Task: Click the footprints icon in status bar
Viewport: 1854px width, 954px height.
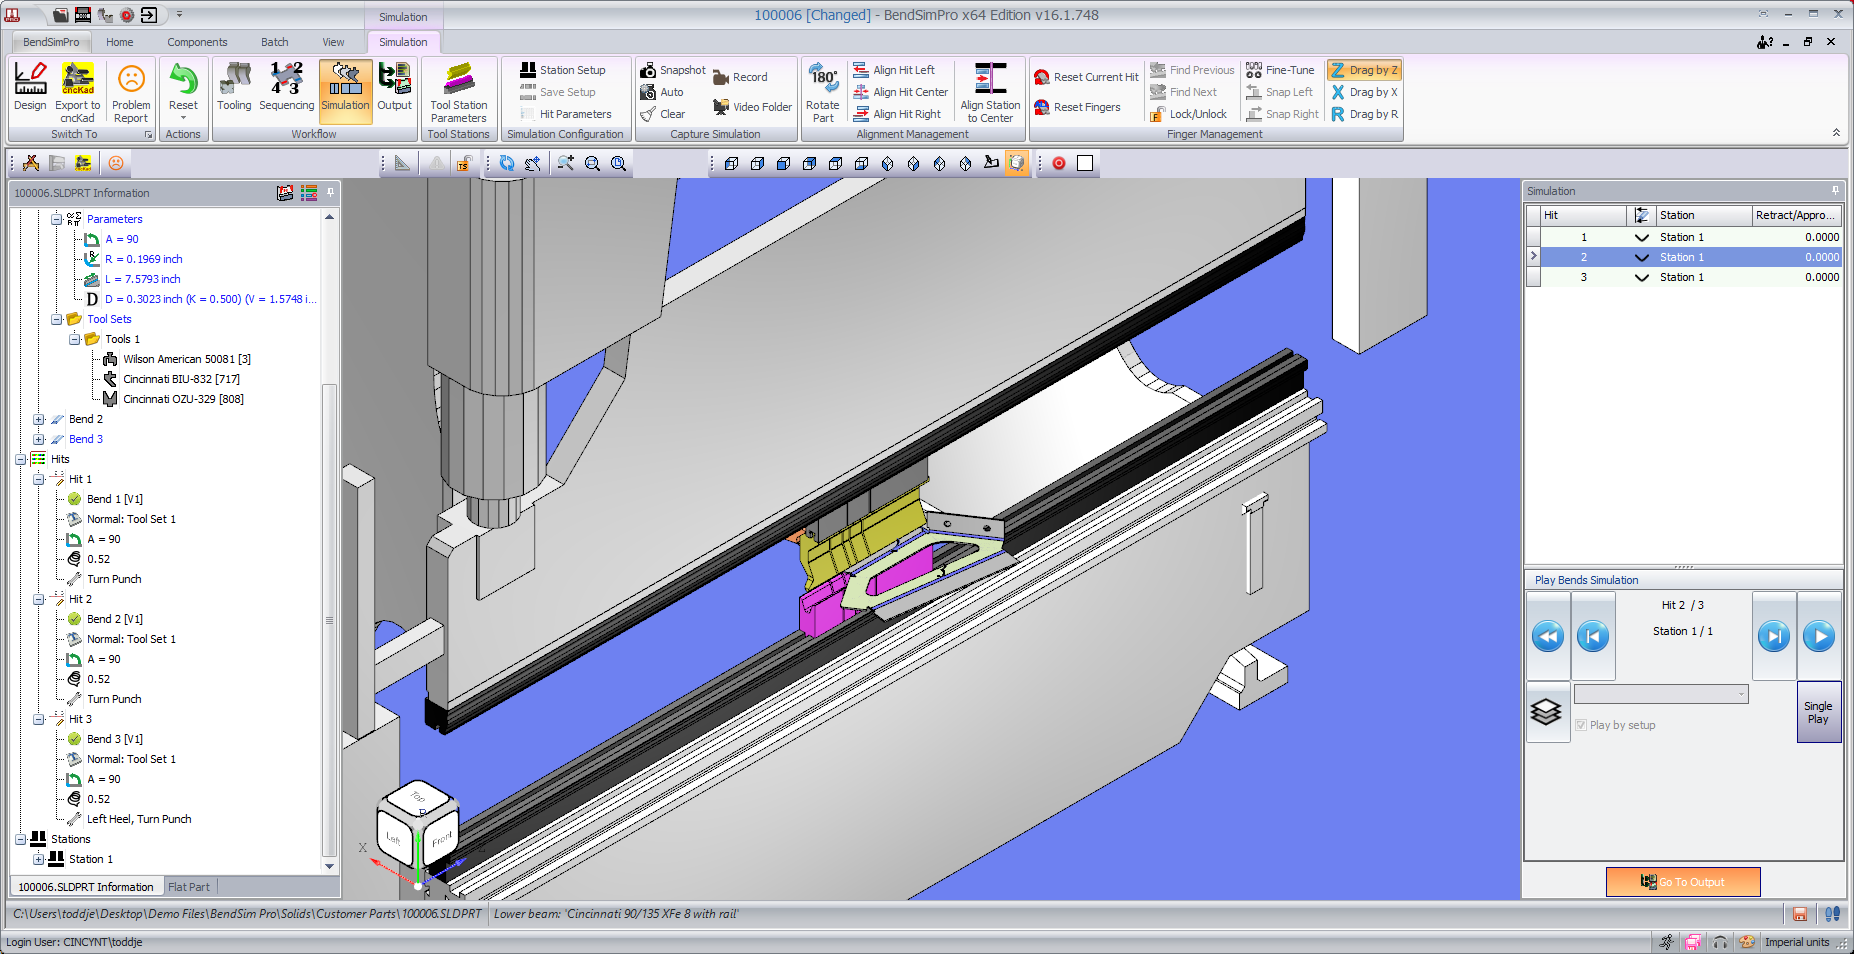Action: pyautogui.click(x=1832, y=914)
